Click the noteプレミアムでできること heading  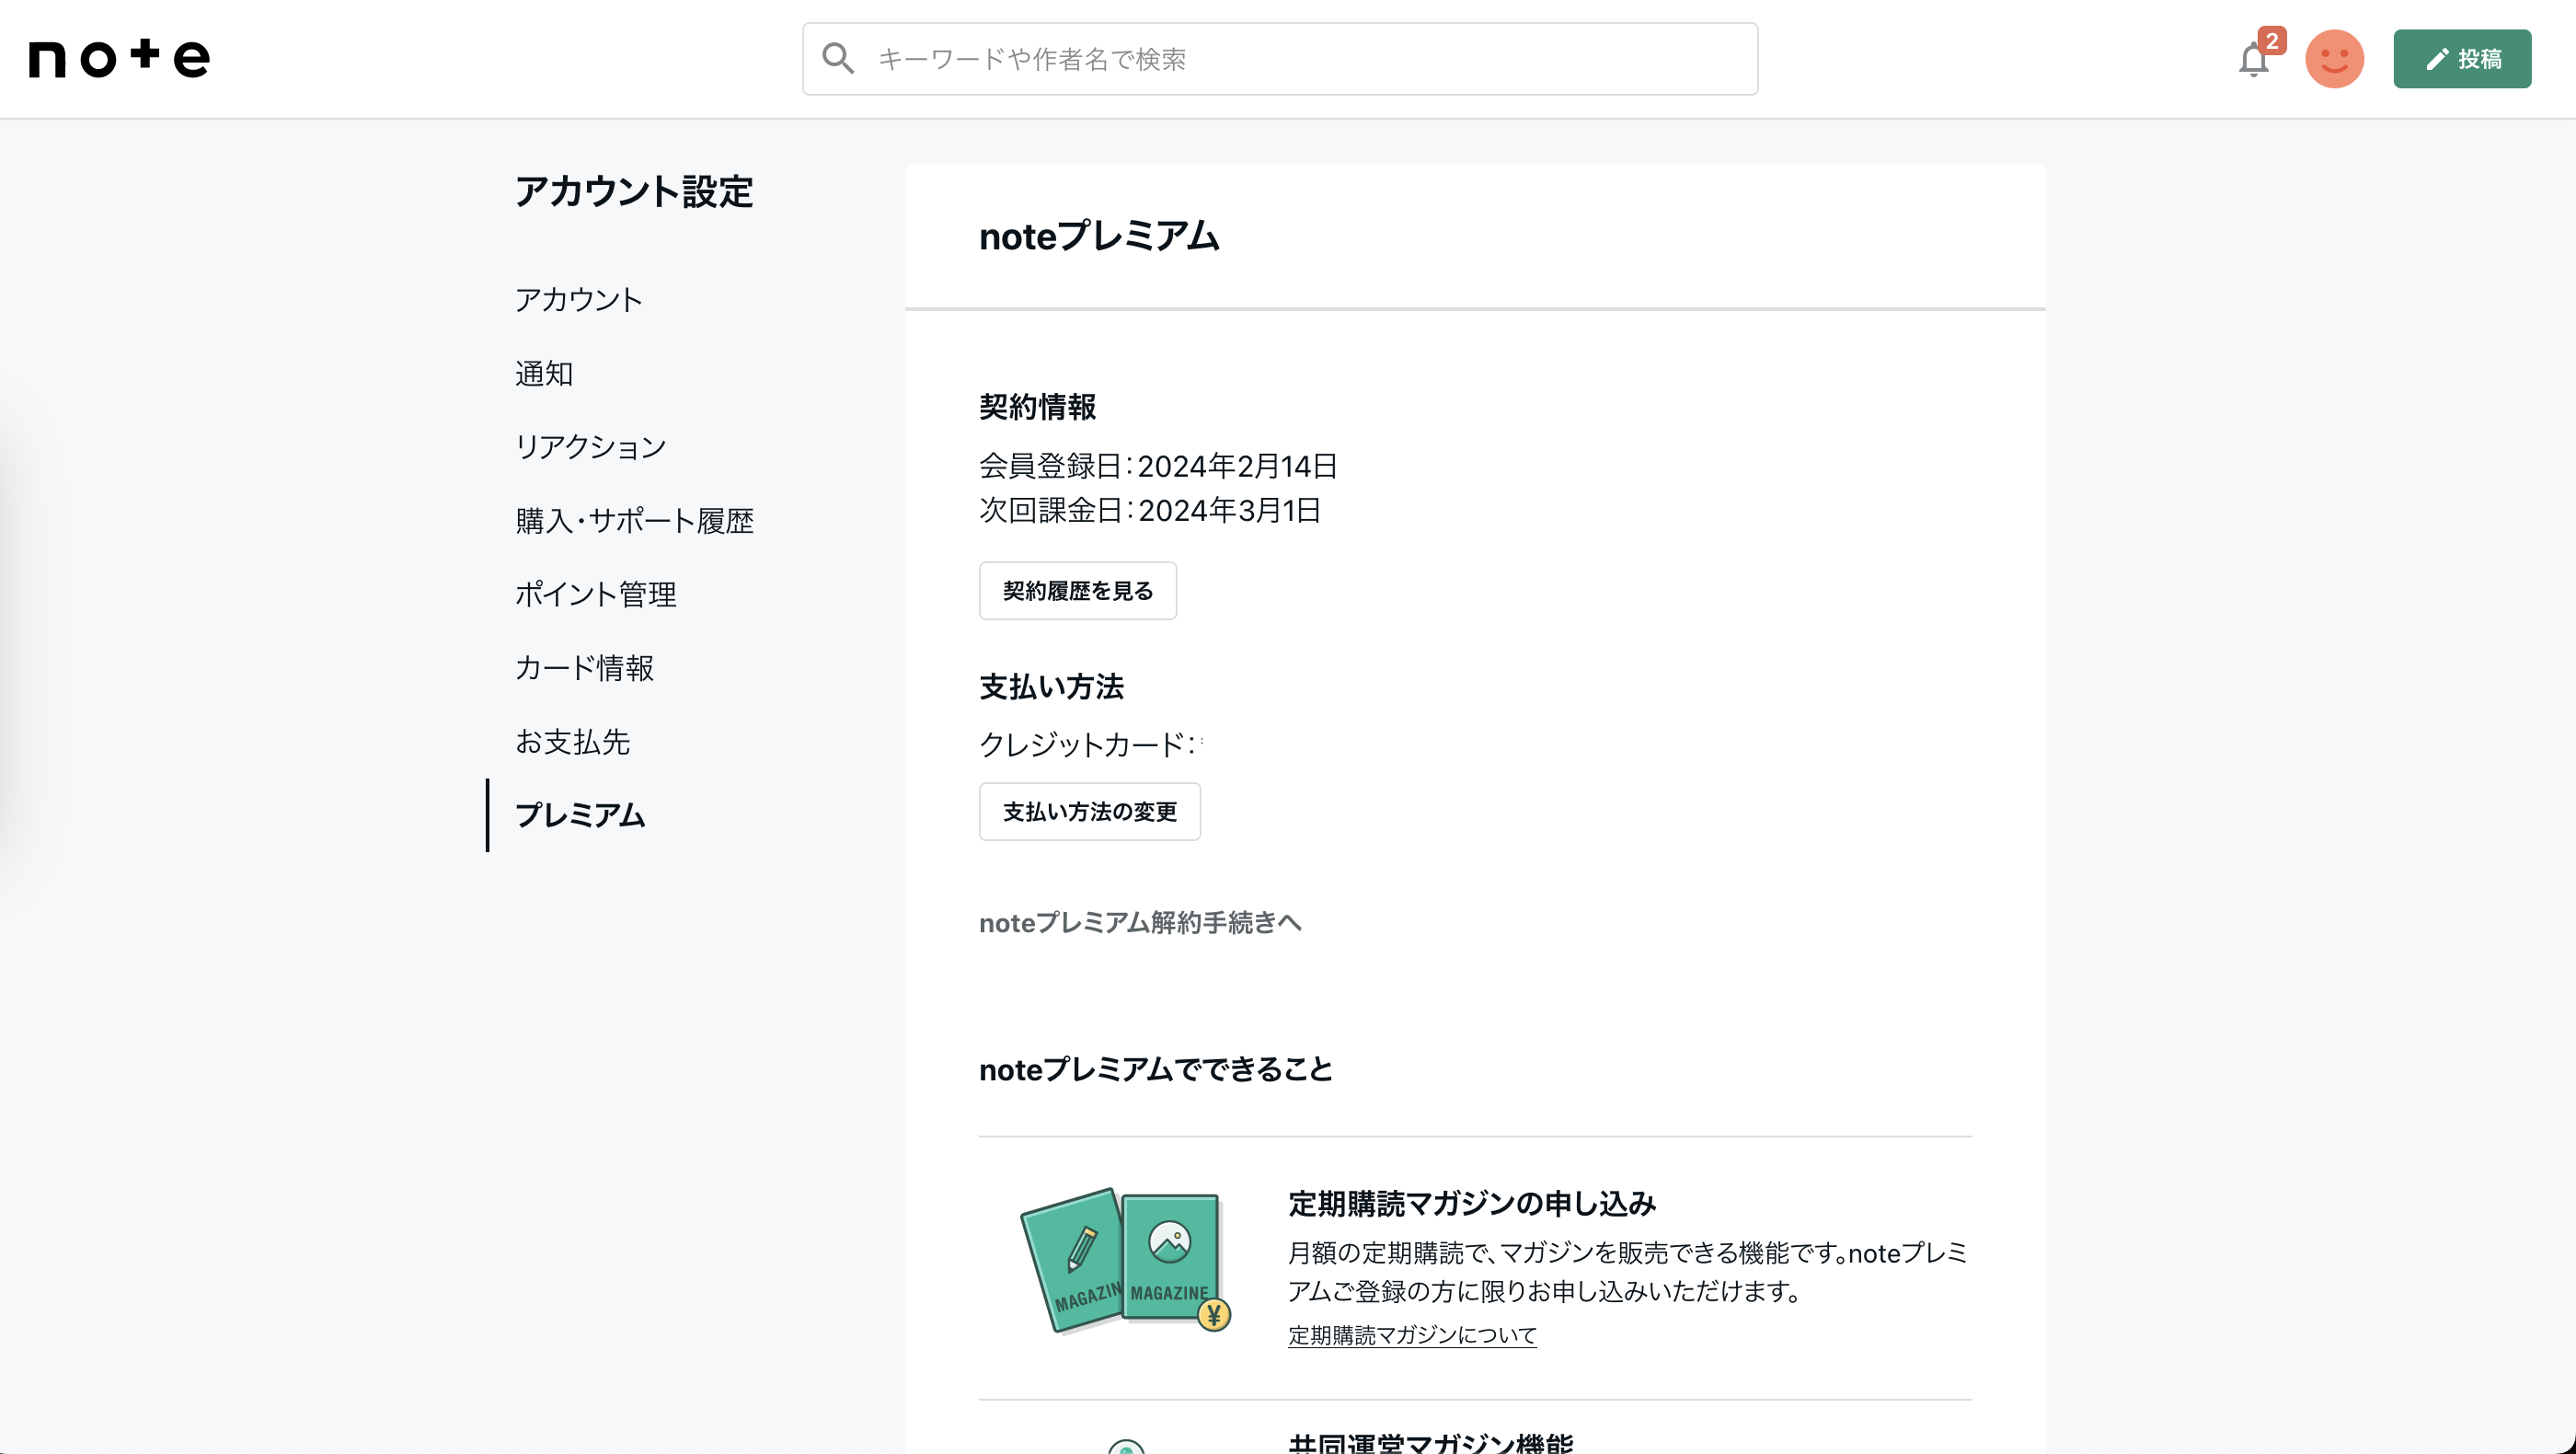pos(1155,1069)
